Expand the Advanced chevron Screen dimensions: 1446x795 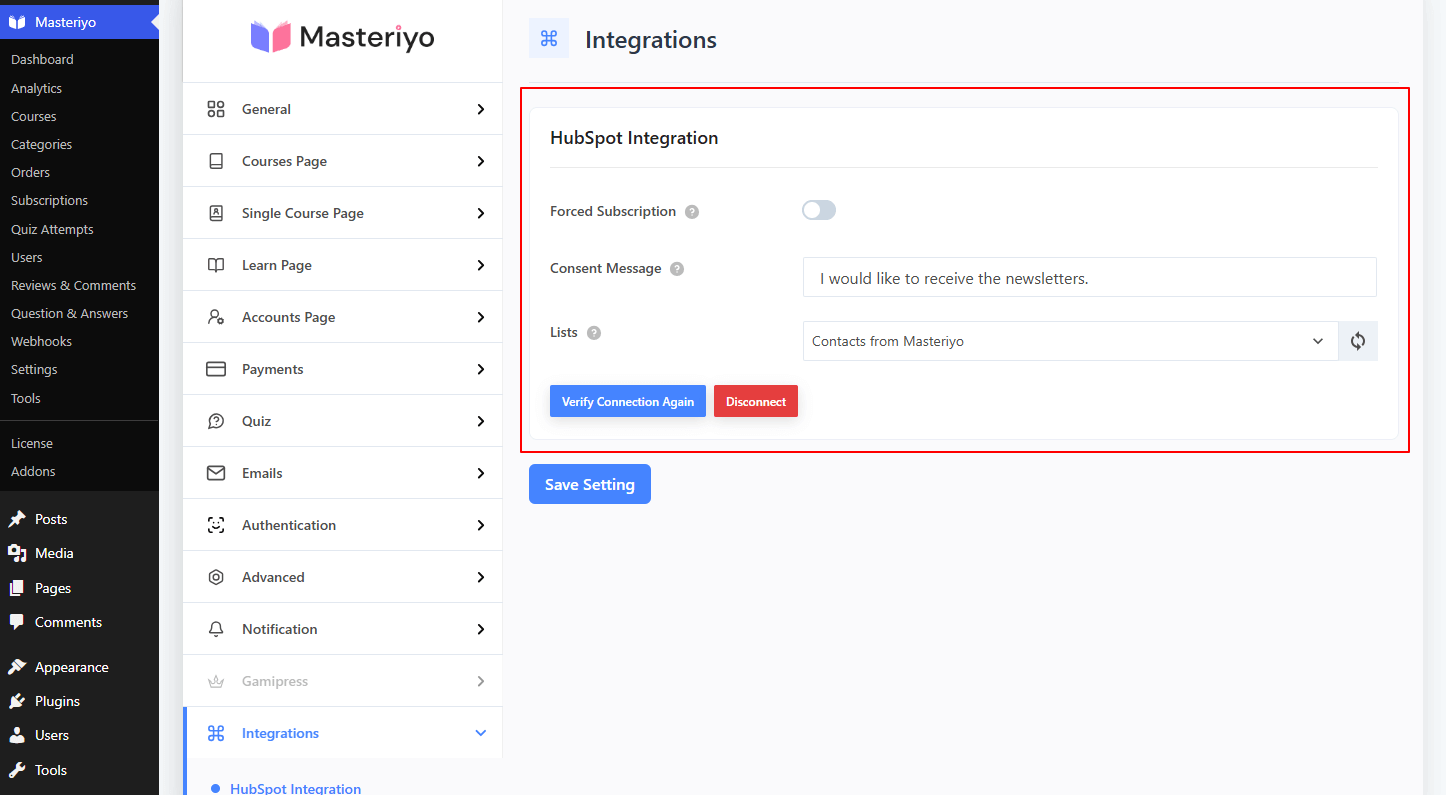coord(481,577)
